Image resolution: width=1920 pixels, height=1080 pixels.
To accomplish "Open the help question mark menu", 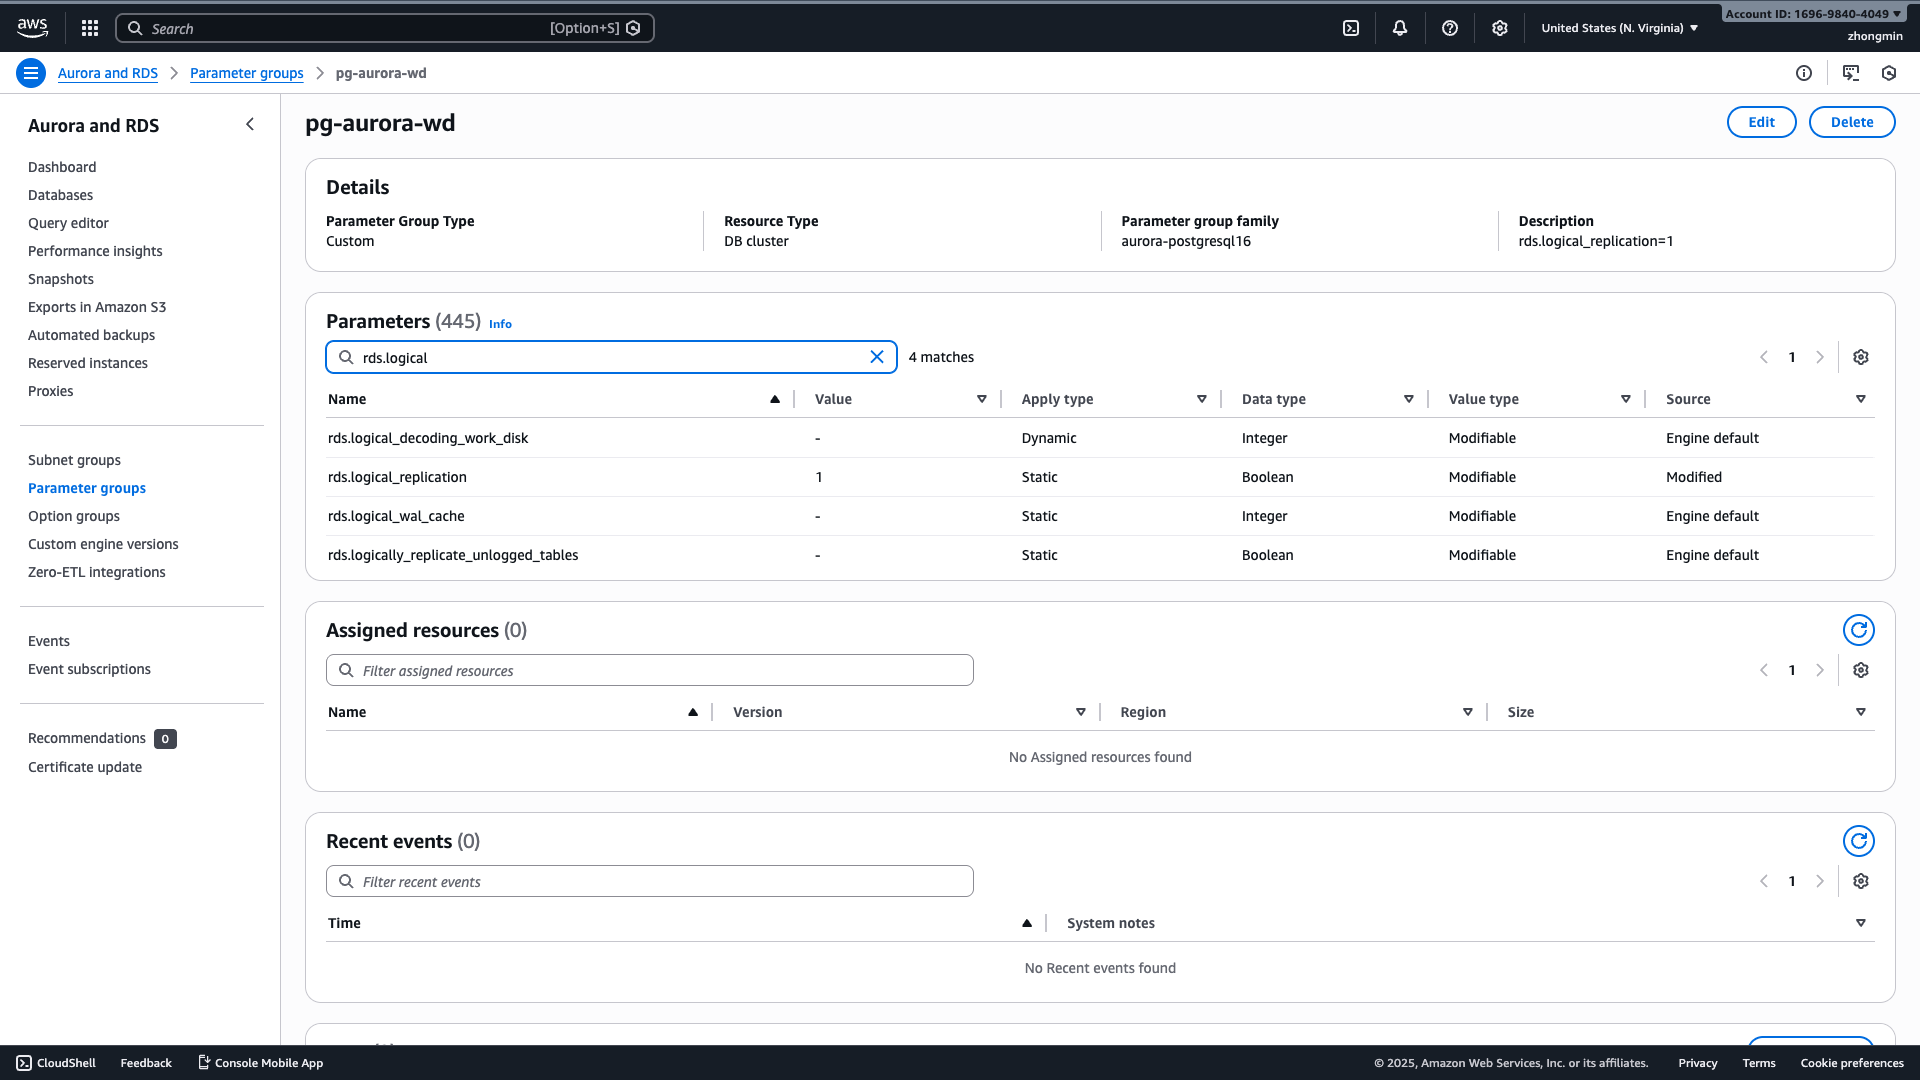I will coord(1450,28).
